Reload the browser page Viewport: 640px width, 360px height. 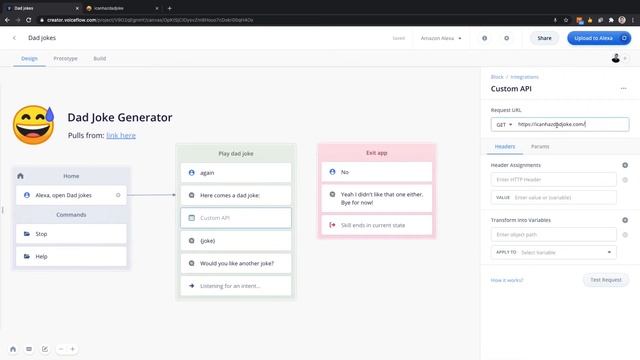pos(29,20)
